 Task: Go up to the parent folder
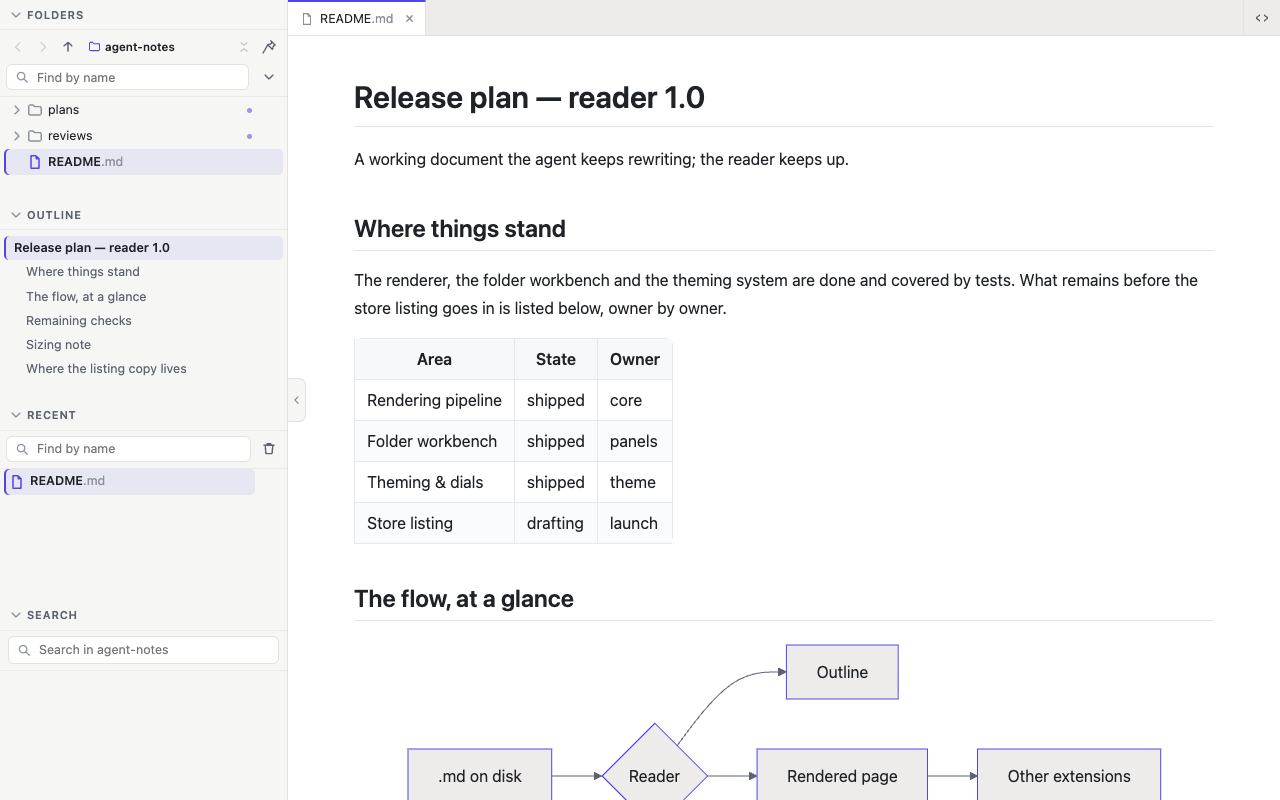tap(68, 47)
